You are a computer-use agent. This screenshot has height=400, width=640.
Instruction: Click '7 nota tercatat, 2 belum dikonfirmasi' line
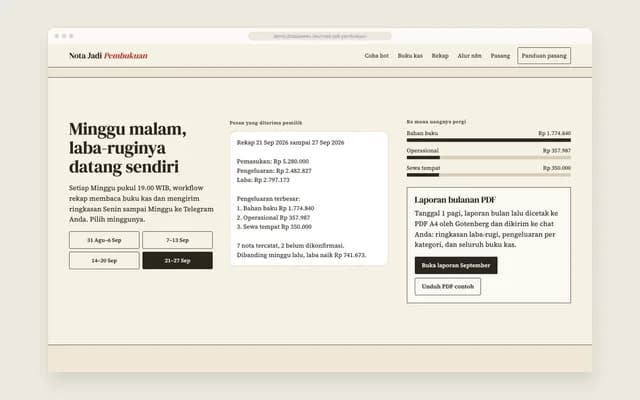(x=290, y=246)
